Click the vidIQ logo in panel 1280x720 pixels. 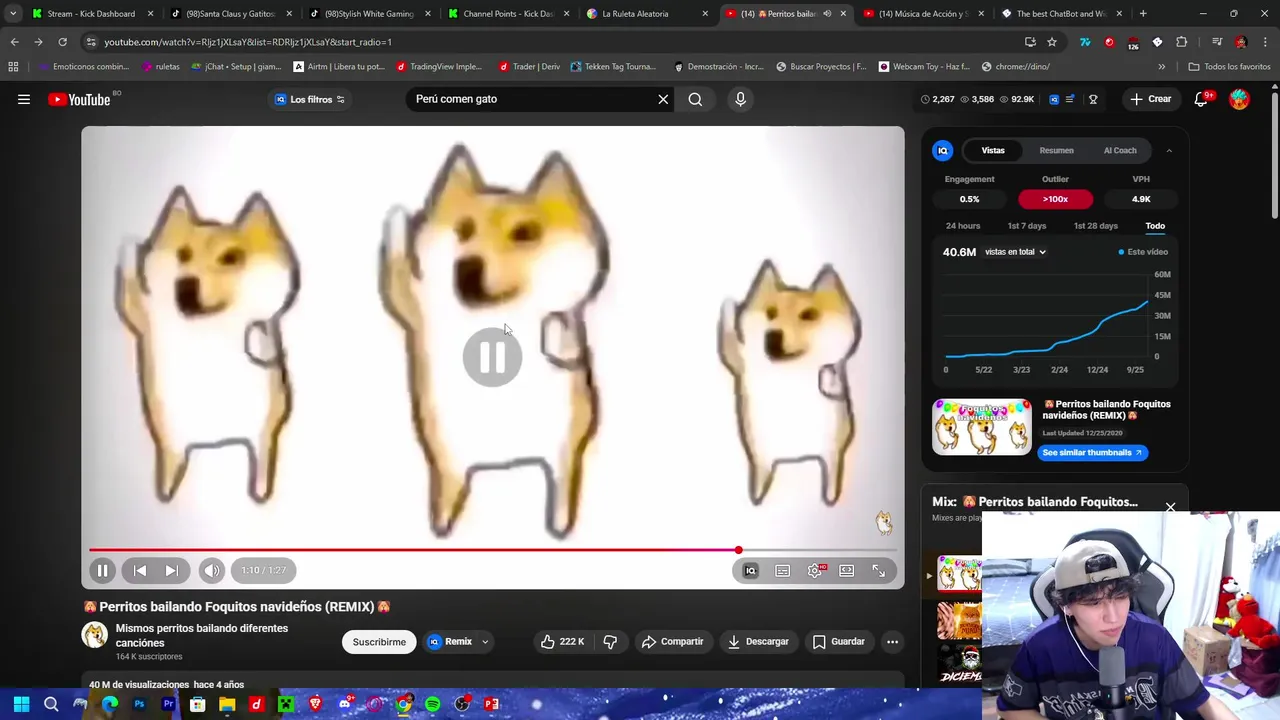942,150
